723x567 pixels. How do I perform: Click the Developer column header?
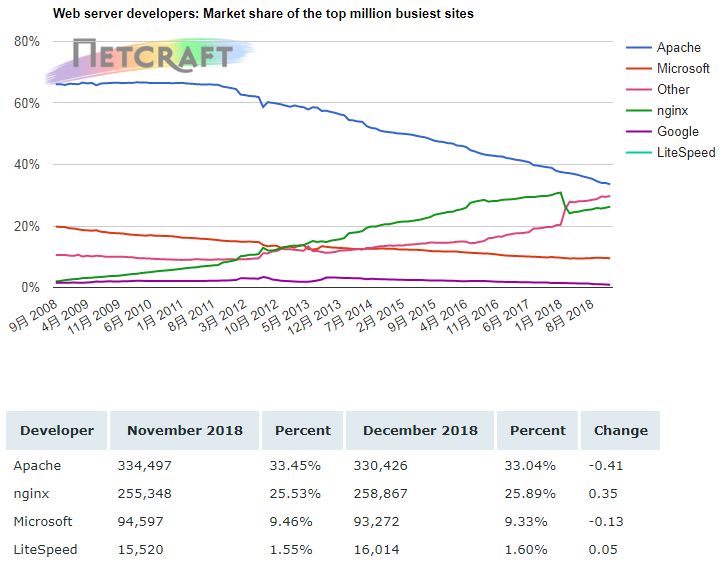(x=57, y=431)
